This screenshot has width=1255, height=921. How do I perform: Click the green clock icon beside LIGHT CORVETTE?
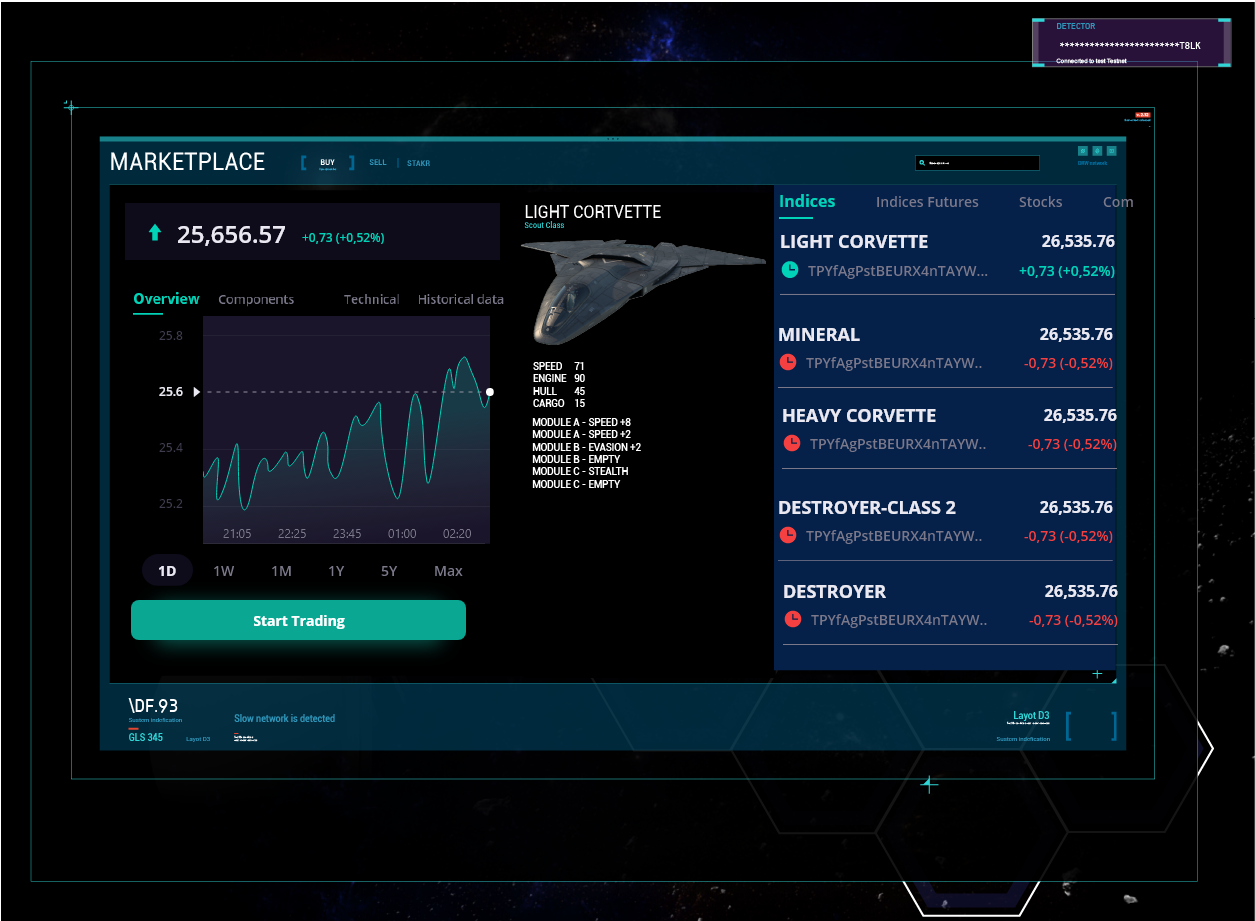click(x=790, y=270)
